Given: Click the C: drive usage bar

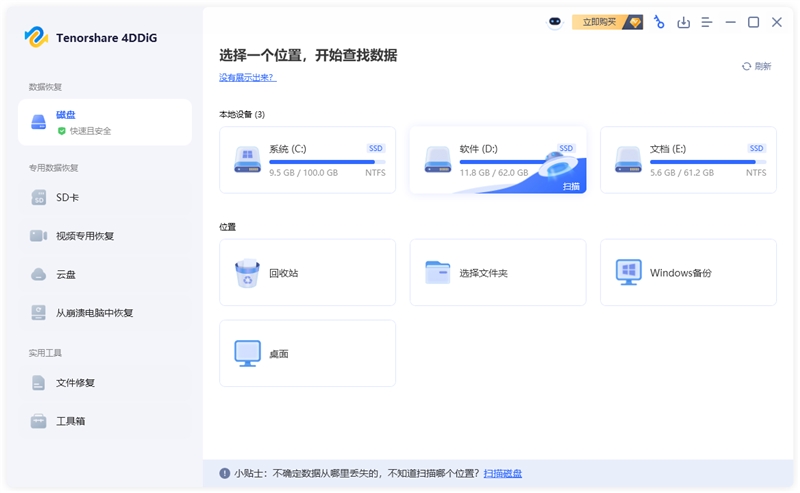Looking at the screenshot, I should click(x=327, y=162).
